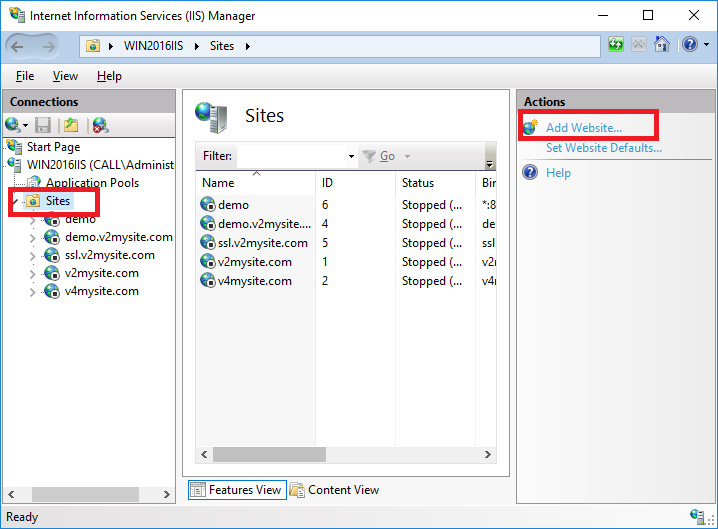
Task: Select v2mysite.com in Connections tree
Action: (102, 273)
